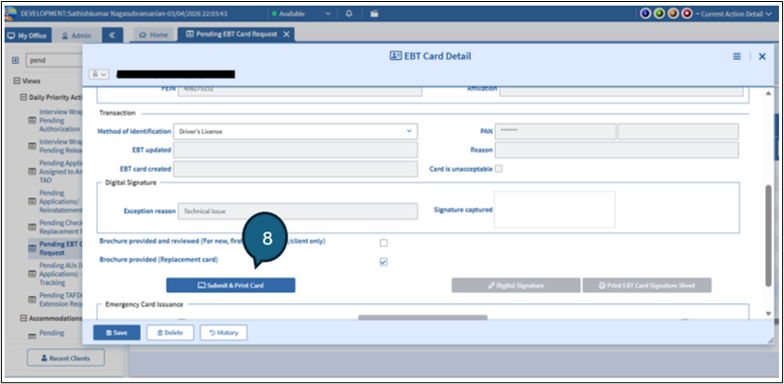This screenshot has height=384, width=784.
Task: Click the Save button
Action: click(x=116, y=332)
